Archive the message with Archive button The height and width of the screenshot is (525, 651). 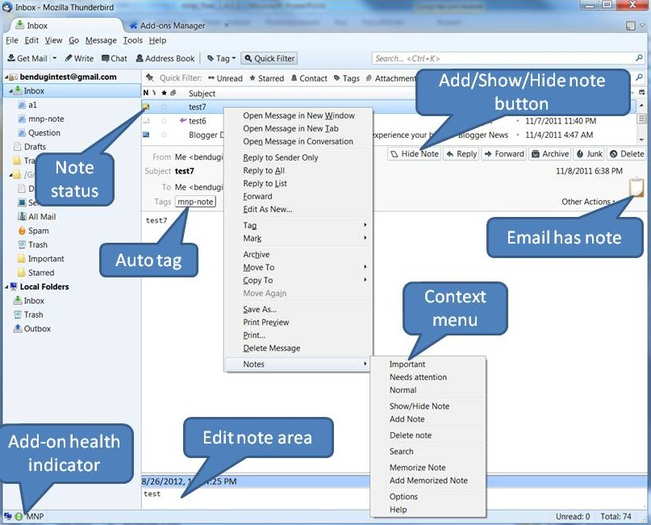pos(551,154)
